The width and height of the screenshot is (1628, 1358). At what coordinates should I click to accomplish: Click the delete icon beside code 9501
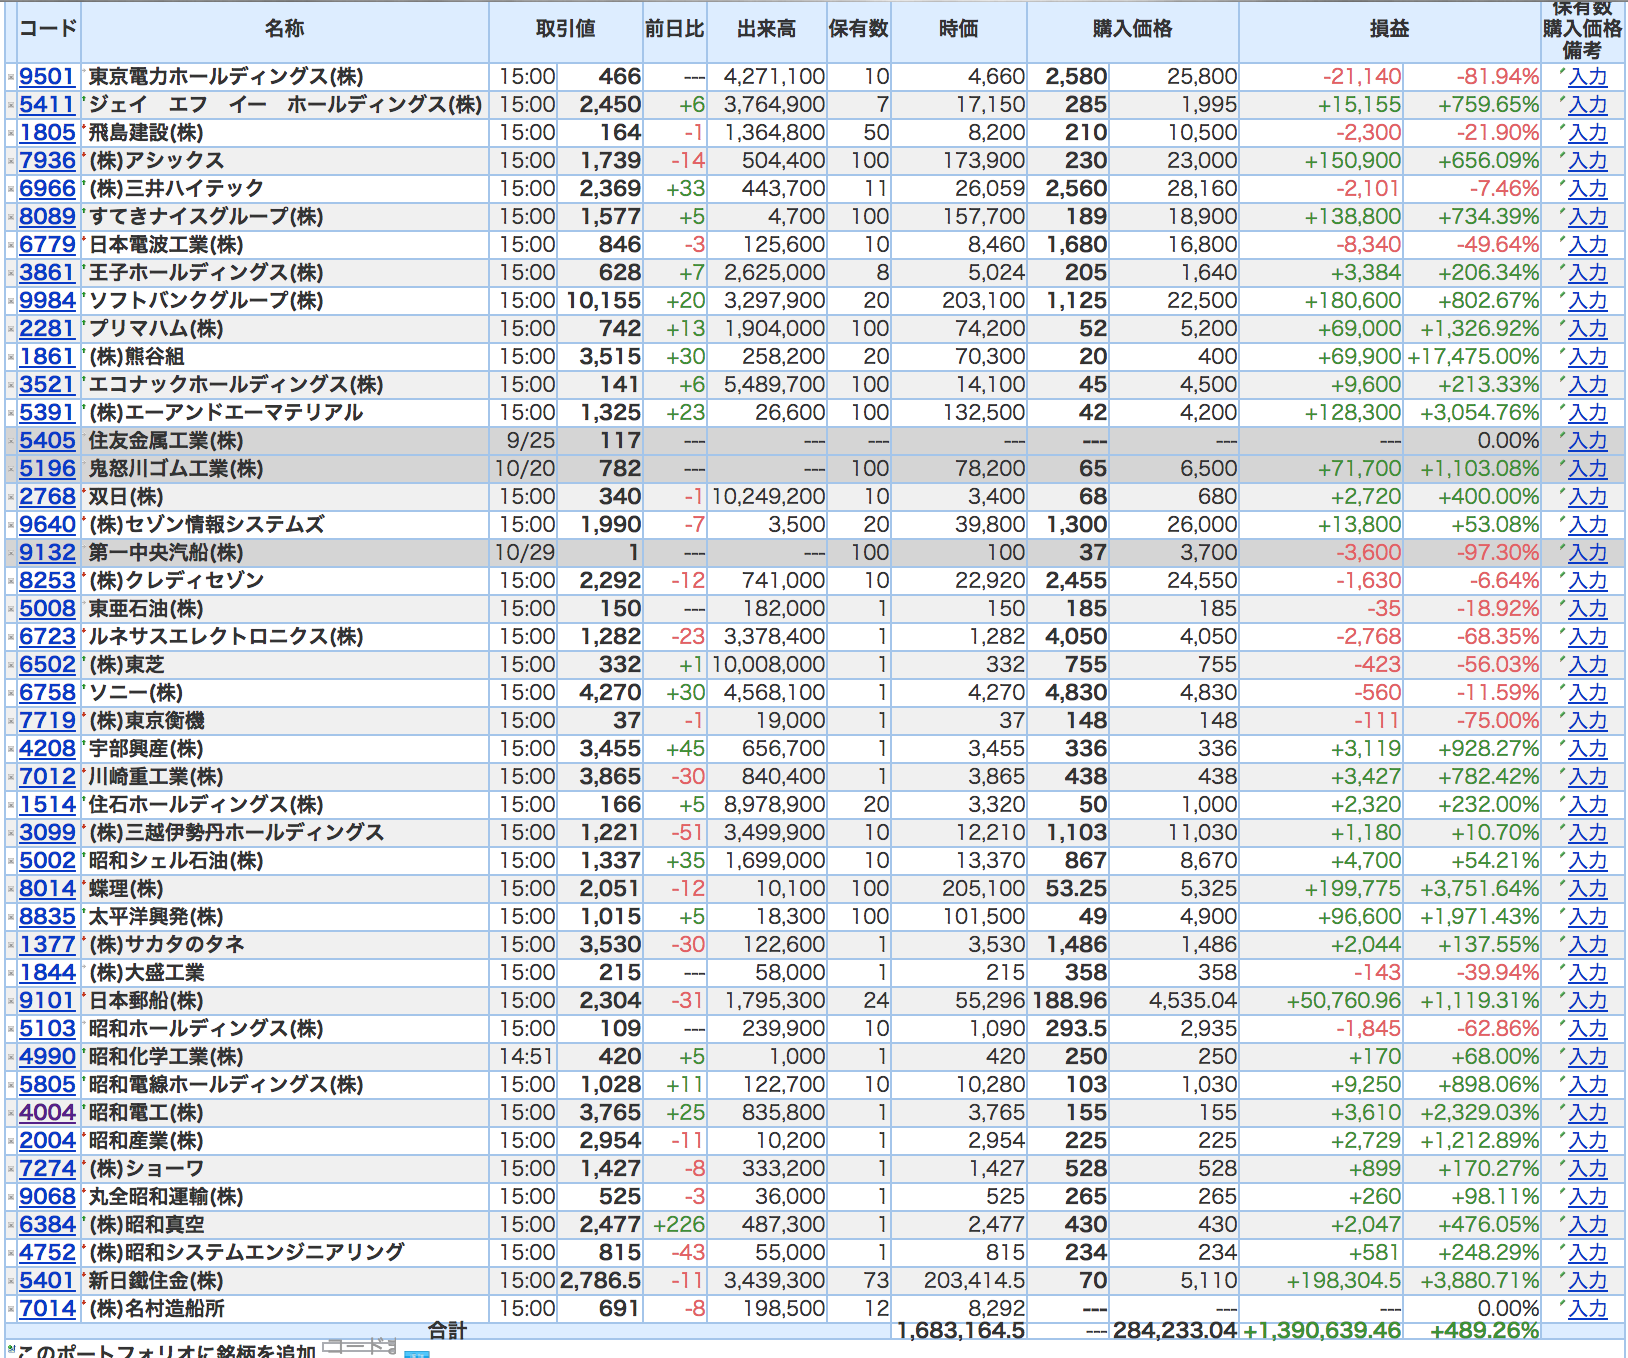click(11, 77)
